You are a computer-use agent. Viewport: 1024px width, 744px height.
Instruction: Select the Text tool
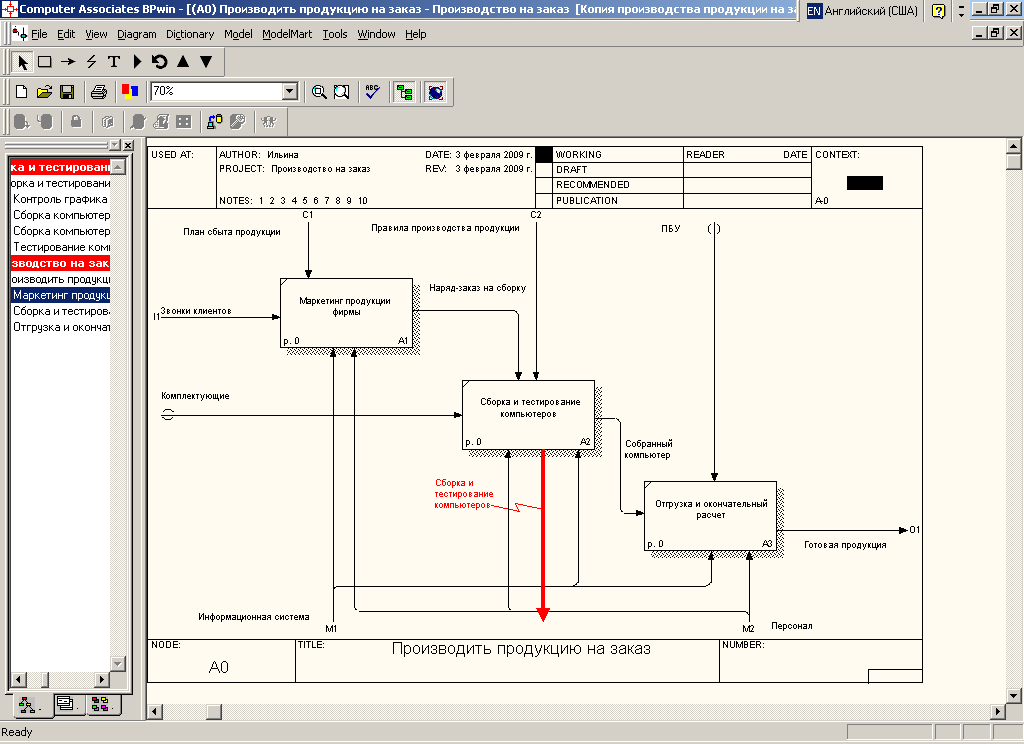tap(114, 62)
